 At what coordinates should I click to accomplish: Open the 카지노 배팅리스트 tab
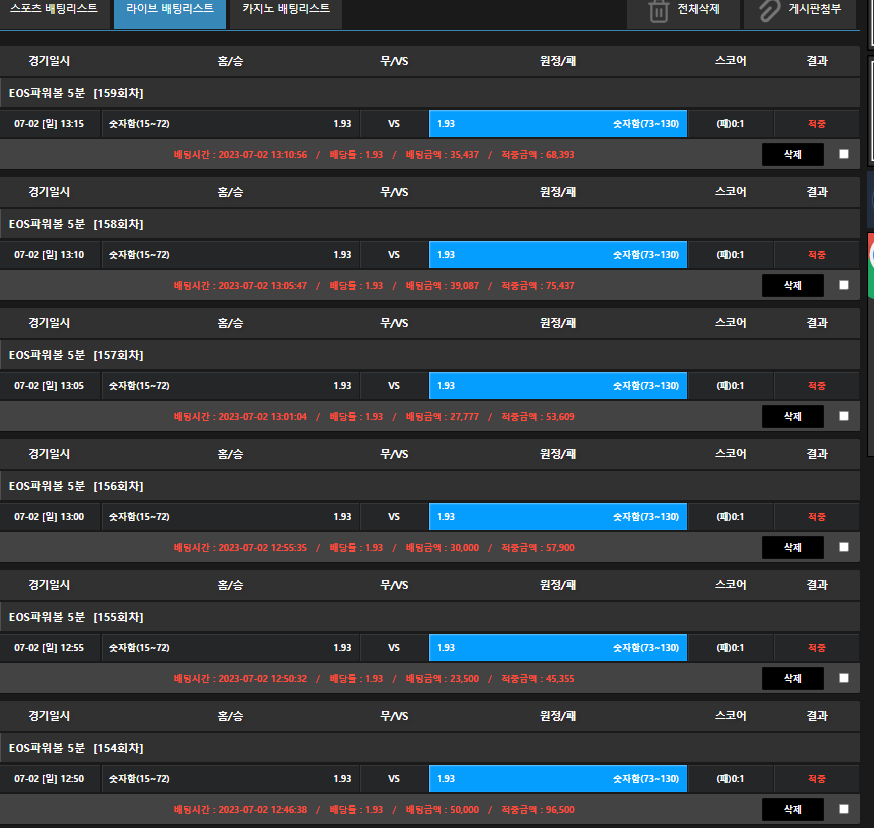tap(285, 9)
